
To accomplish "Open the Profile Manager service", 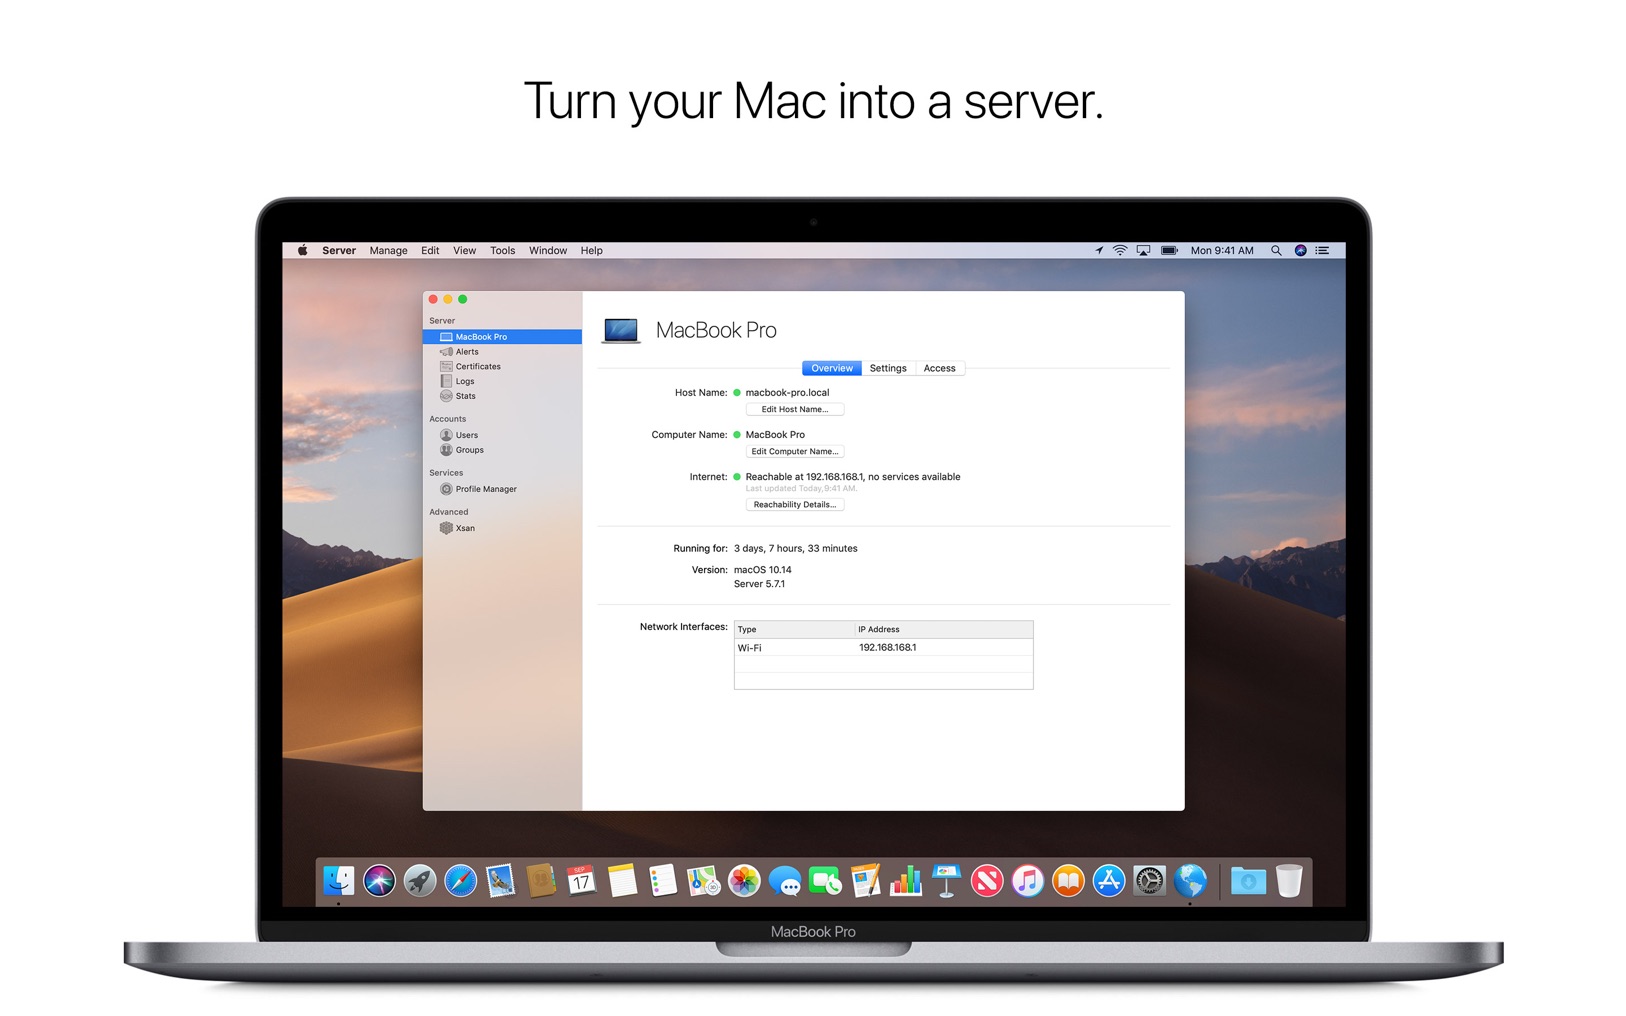I will tap(485, 489).
